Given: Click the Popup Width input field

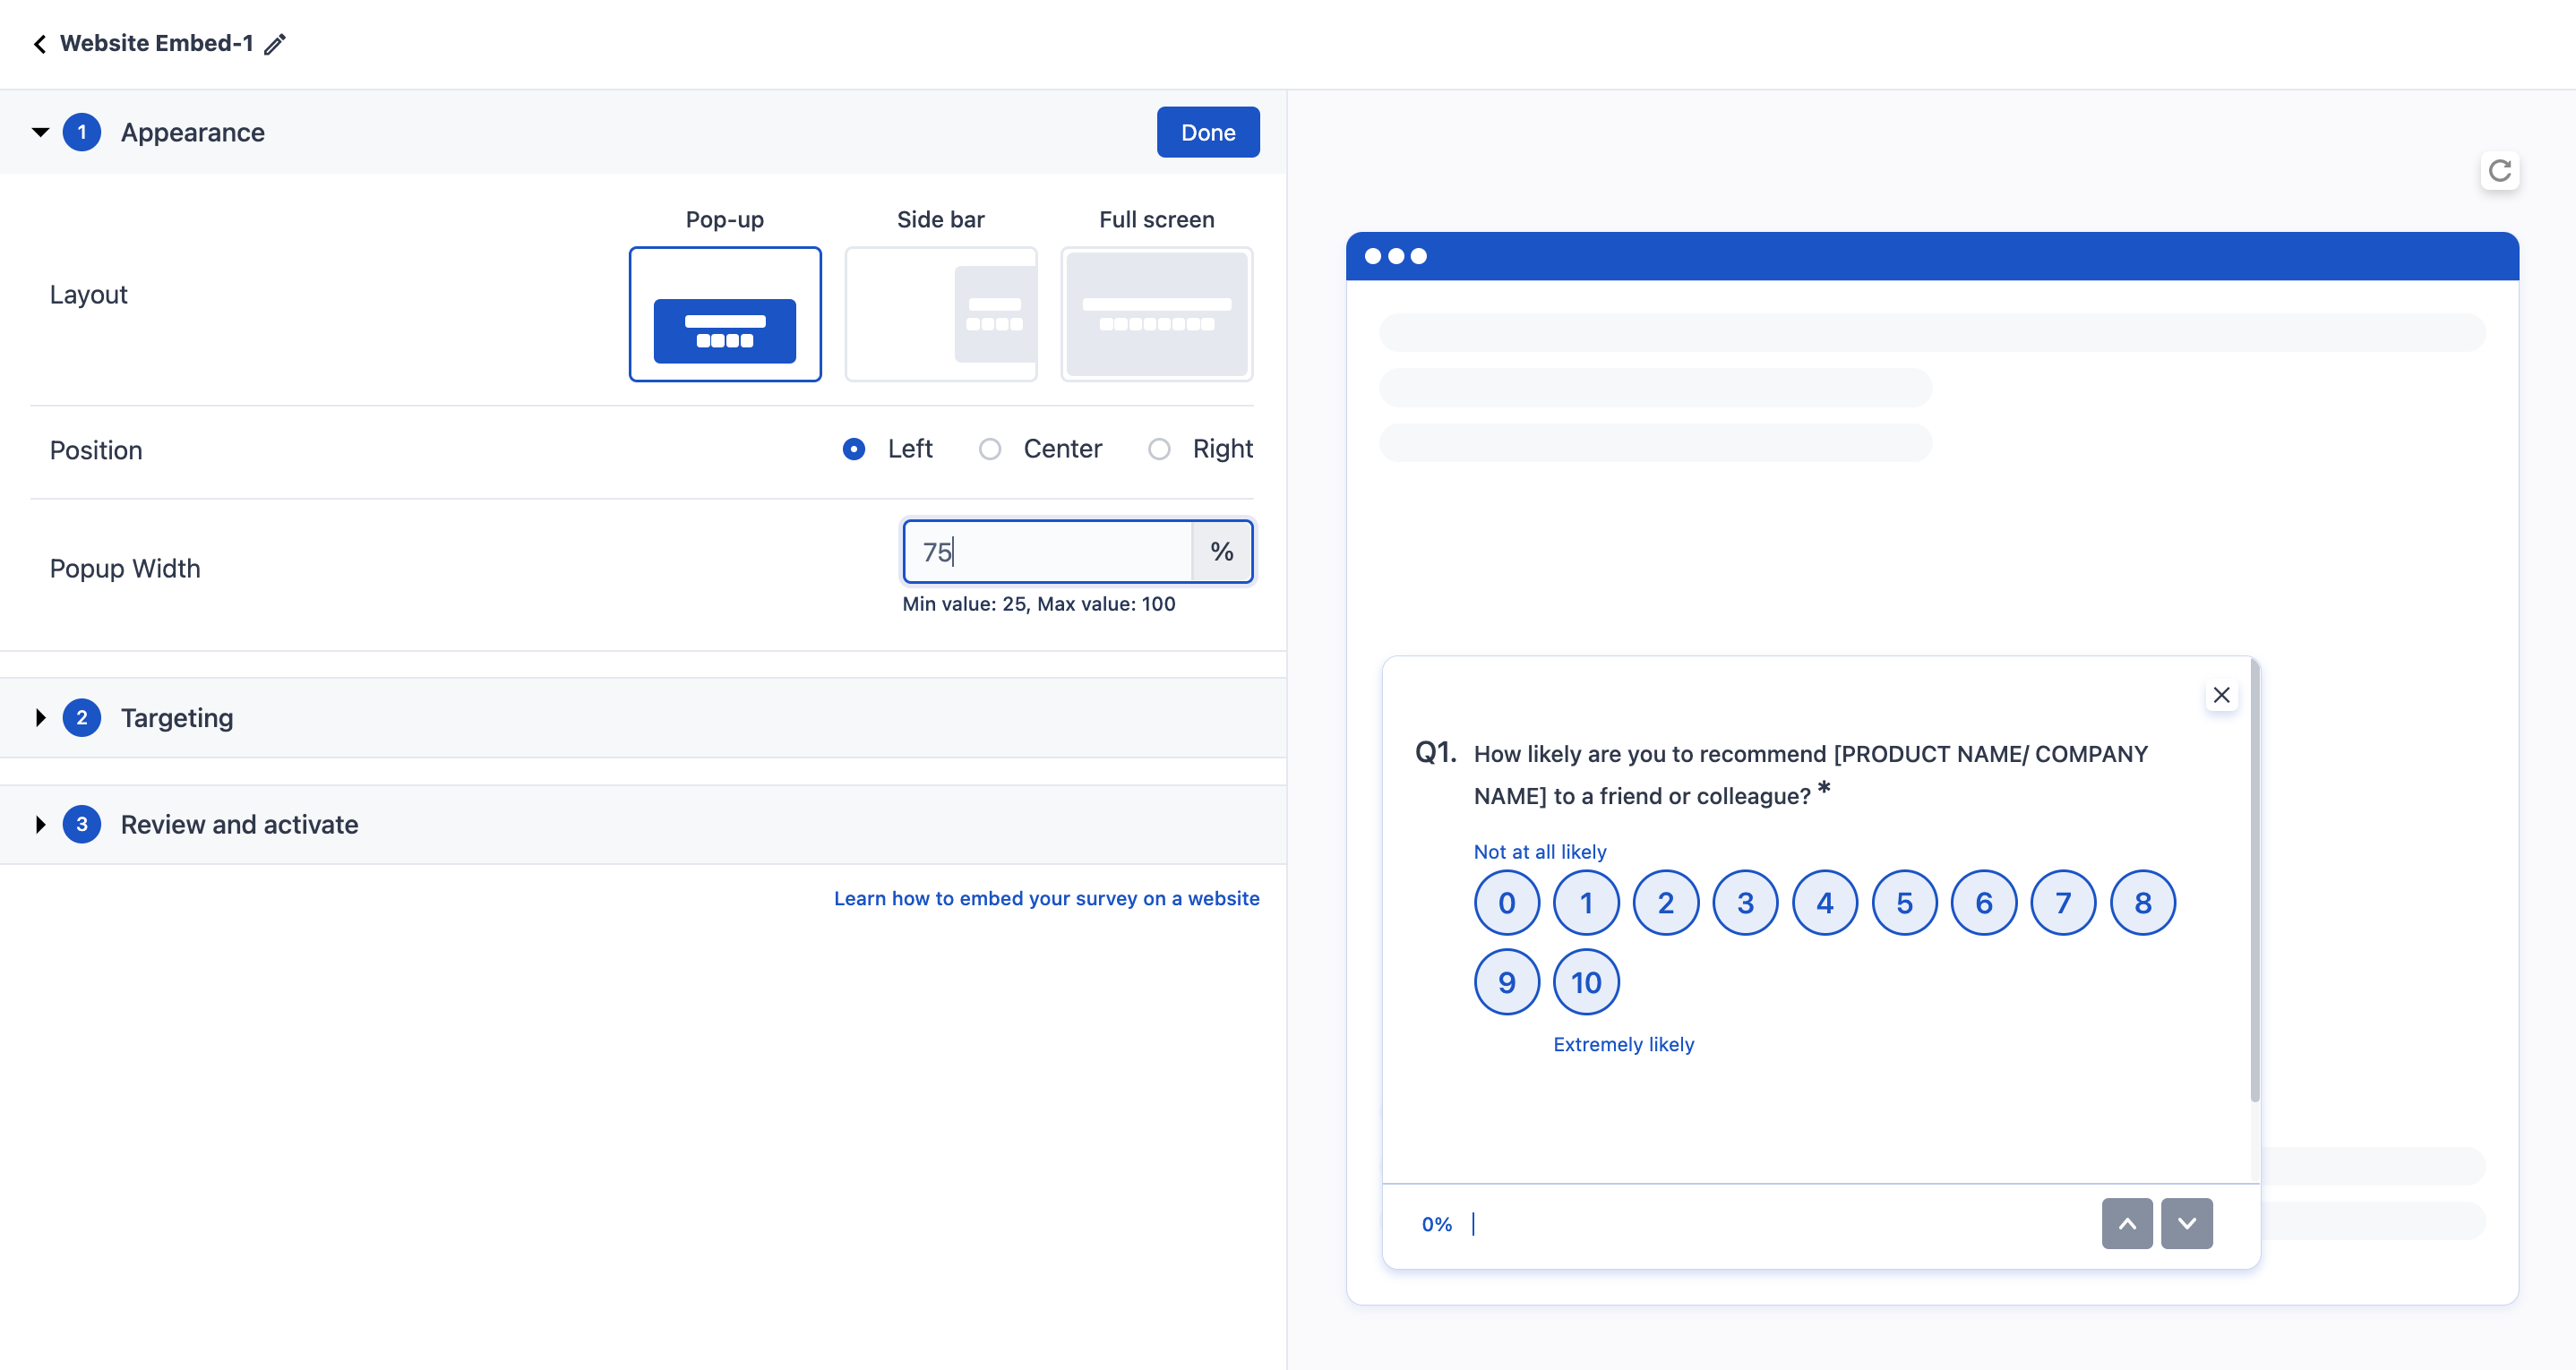Looking at the screenshot, I should point(1047,551).
